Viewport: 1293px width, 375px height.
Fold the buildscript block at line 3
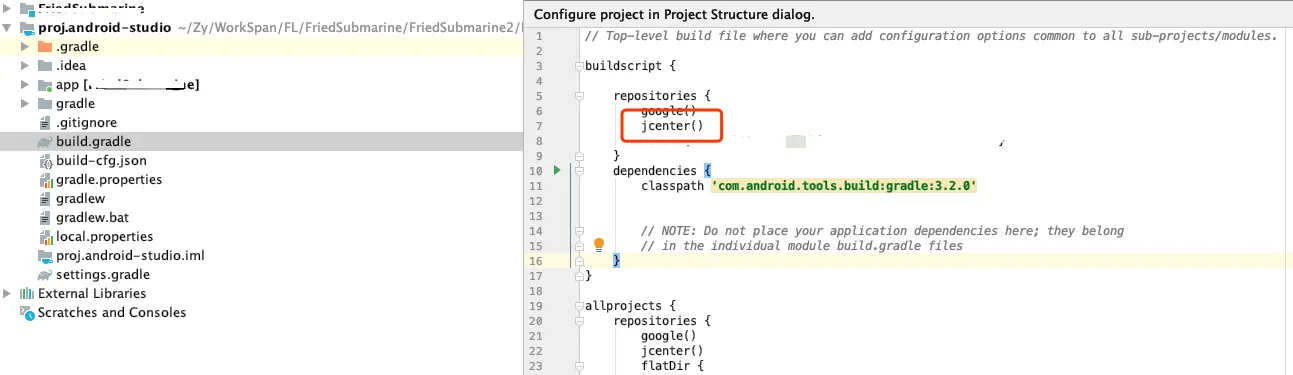(x=578, y=66)
